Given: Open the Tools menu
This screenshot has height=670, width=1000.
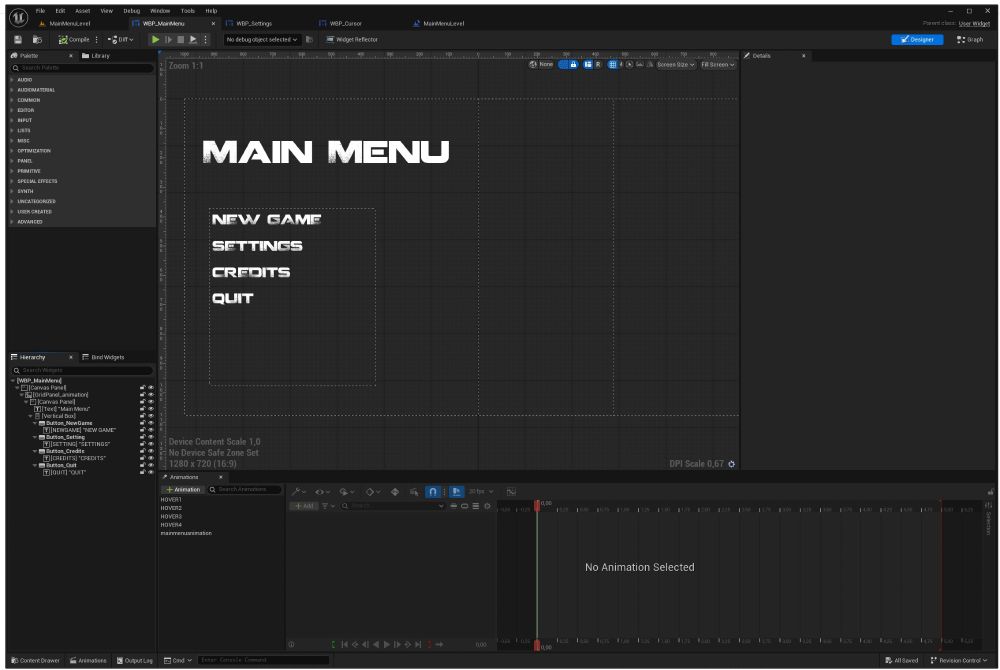Looking at the screenshot, I should coord(188,11).
